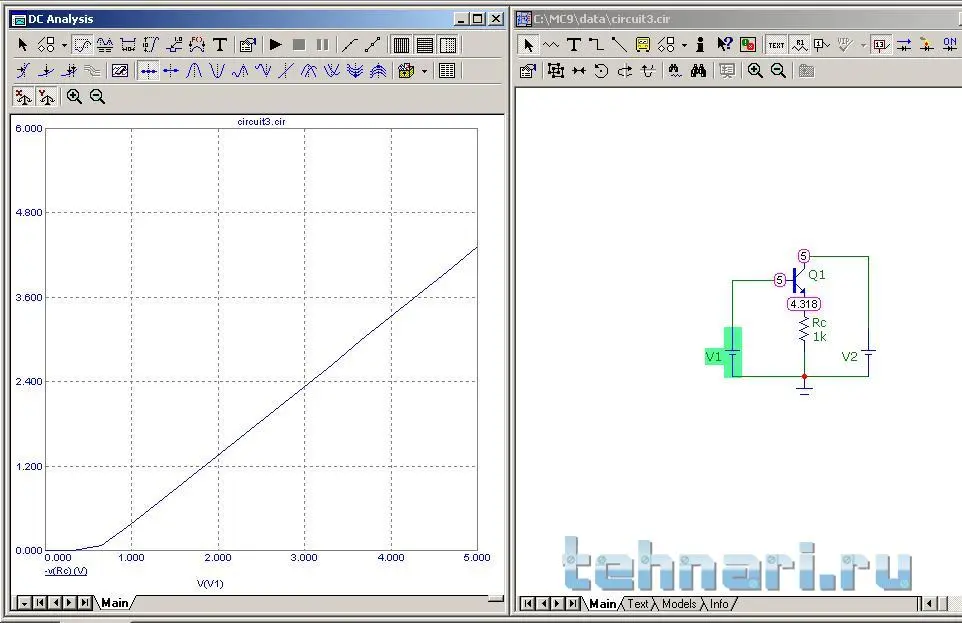Image resolution: width=962 pixels, height=623 pixels.
Task: Go to the last page in DC Analysis
Action: click(x=85, y=603)
